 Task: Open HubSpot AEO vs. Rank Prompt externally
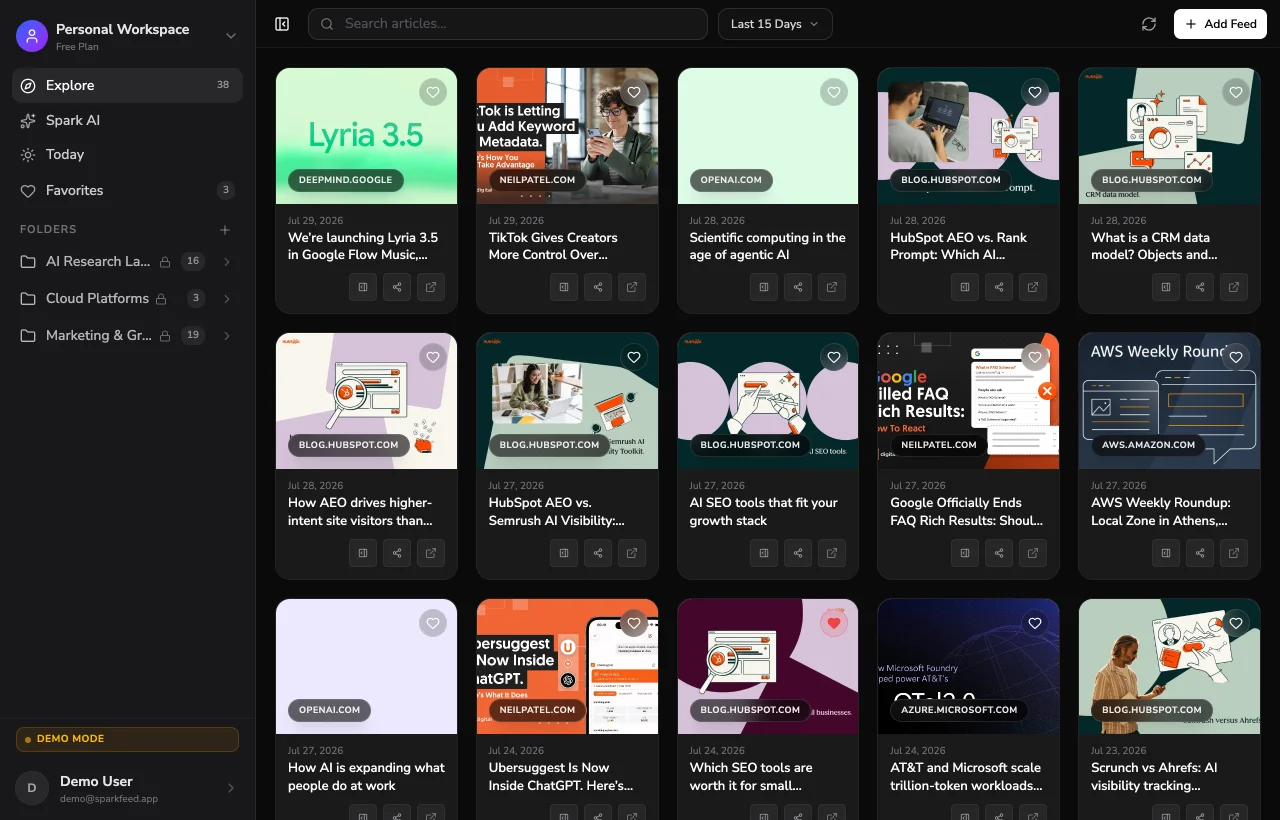coord(1033,287)
